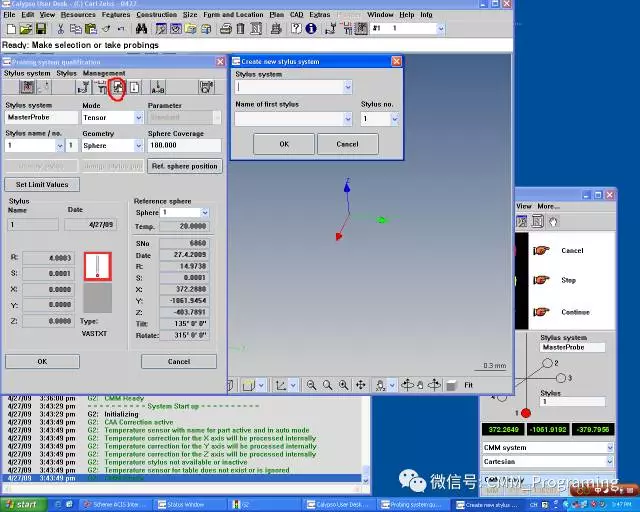Screen dimensions: 640x512
Task: Click the stylus thumbnail with red border
Action: (x=98, y=266)
